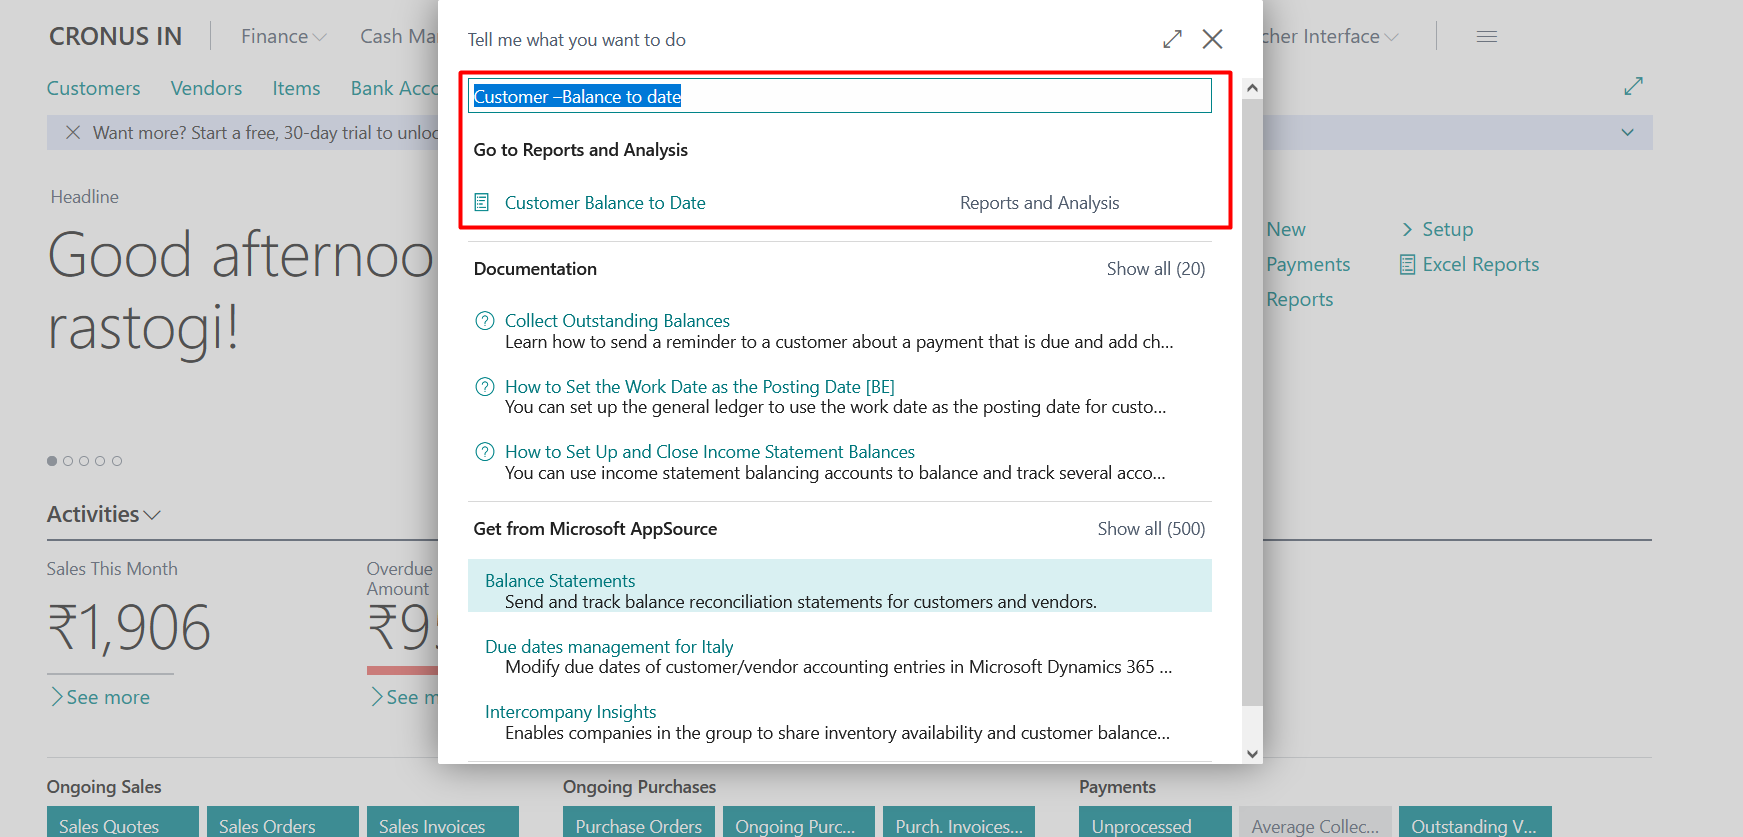Click the hamburger menu icon

[x=1487, y=36]
